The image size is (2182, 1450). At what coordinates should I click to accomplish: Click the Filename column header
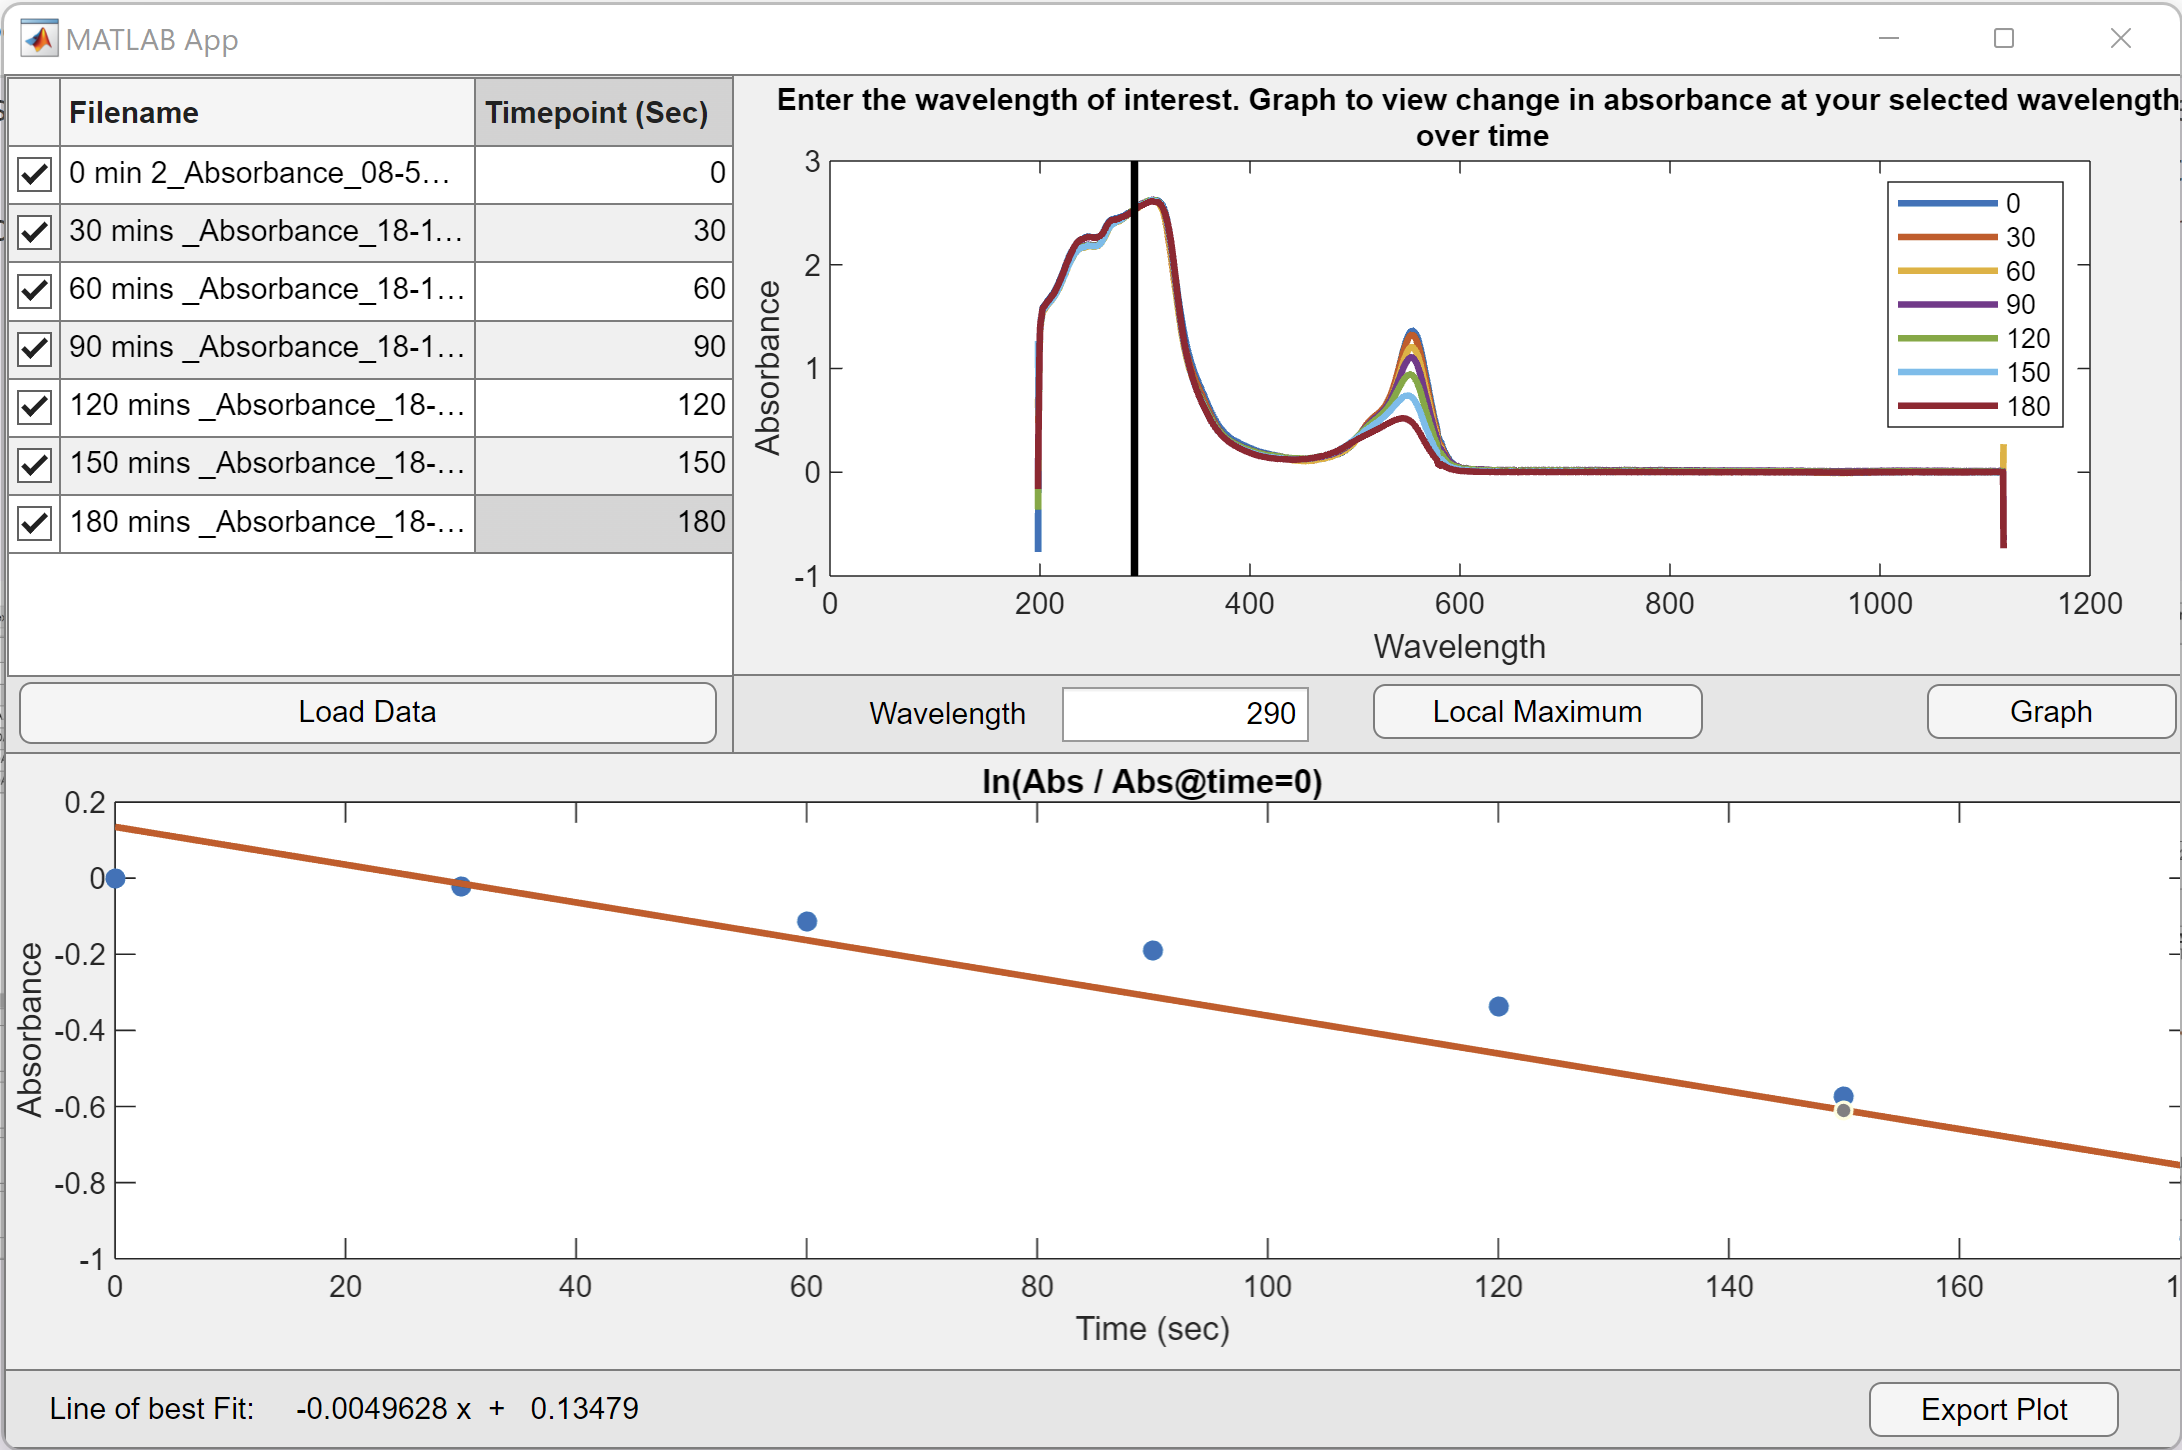pos(266,113)
